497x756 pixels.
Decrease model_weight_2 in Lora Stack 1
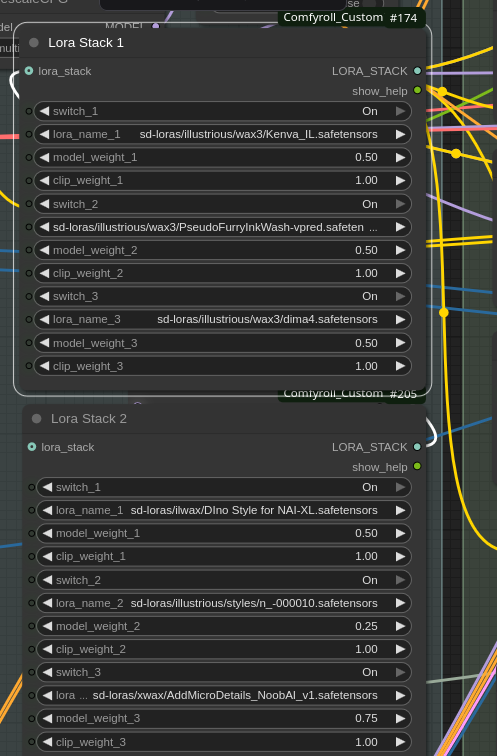click(44, 250)
